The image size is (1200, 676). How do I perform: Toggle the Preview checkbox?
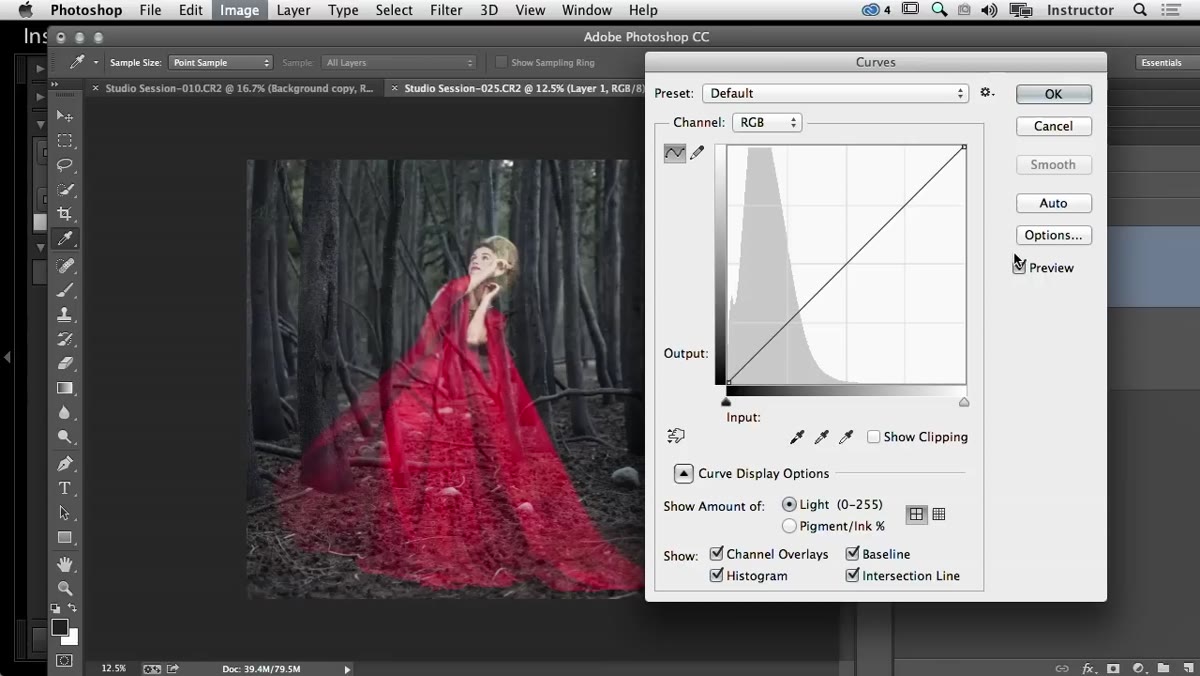[1020, 267]
